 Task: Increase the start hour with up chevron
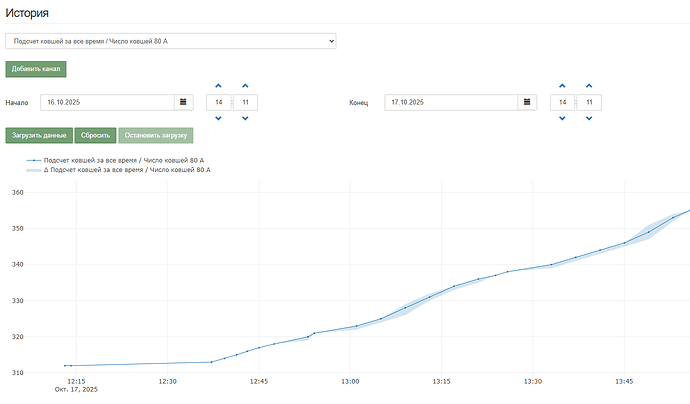pyautogui.click(x=218, y=86)
